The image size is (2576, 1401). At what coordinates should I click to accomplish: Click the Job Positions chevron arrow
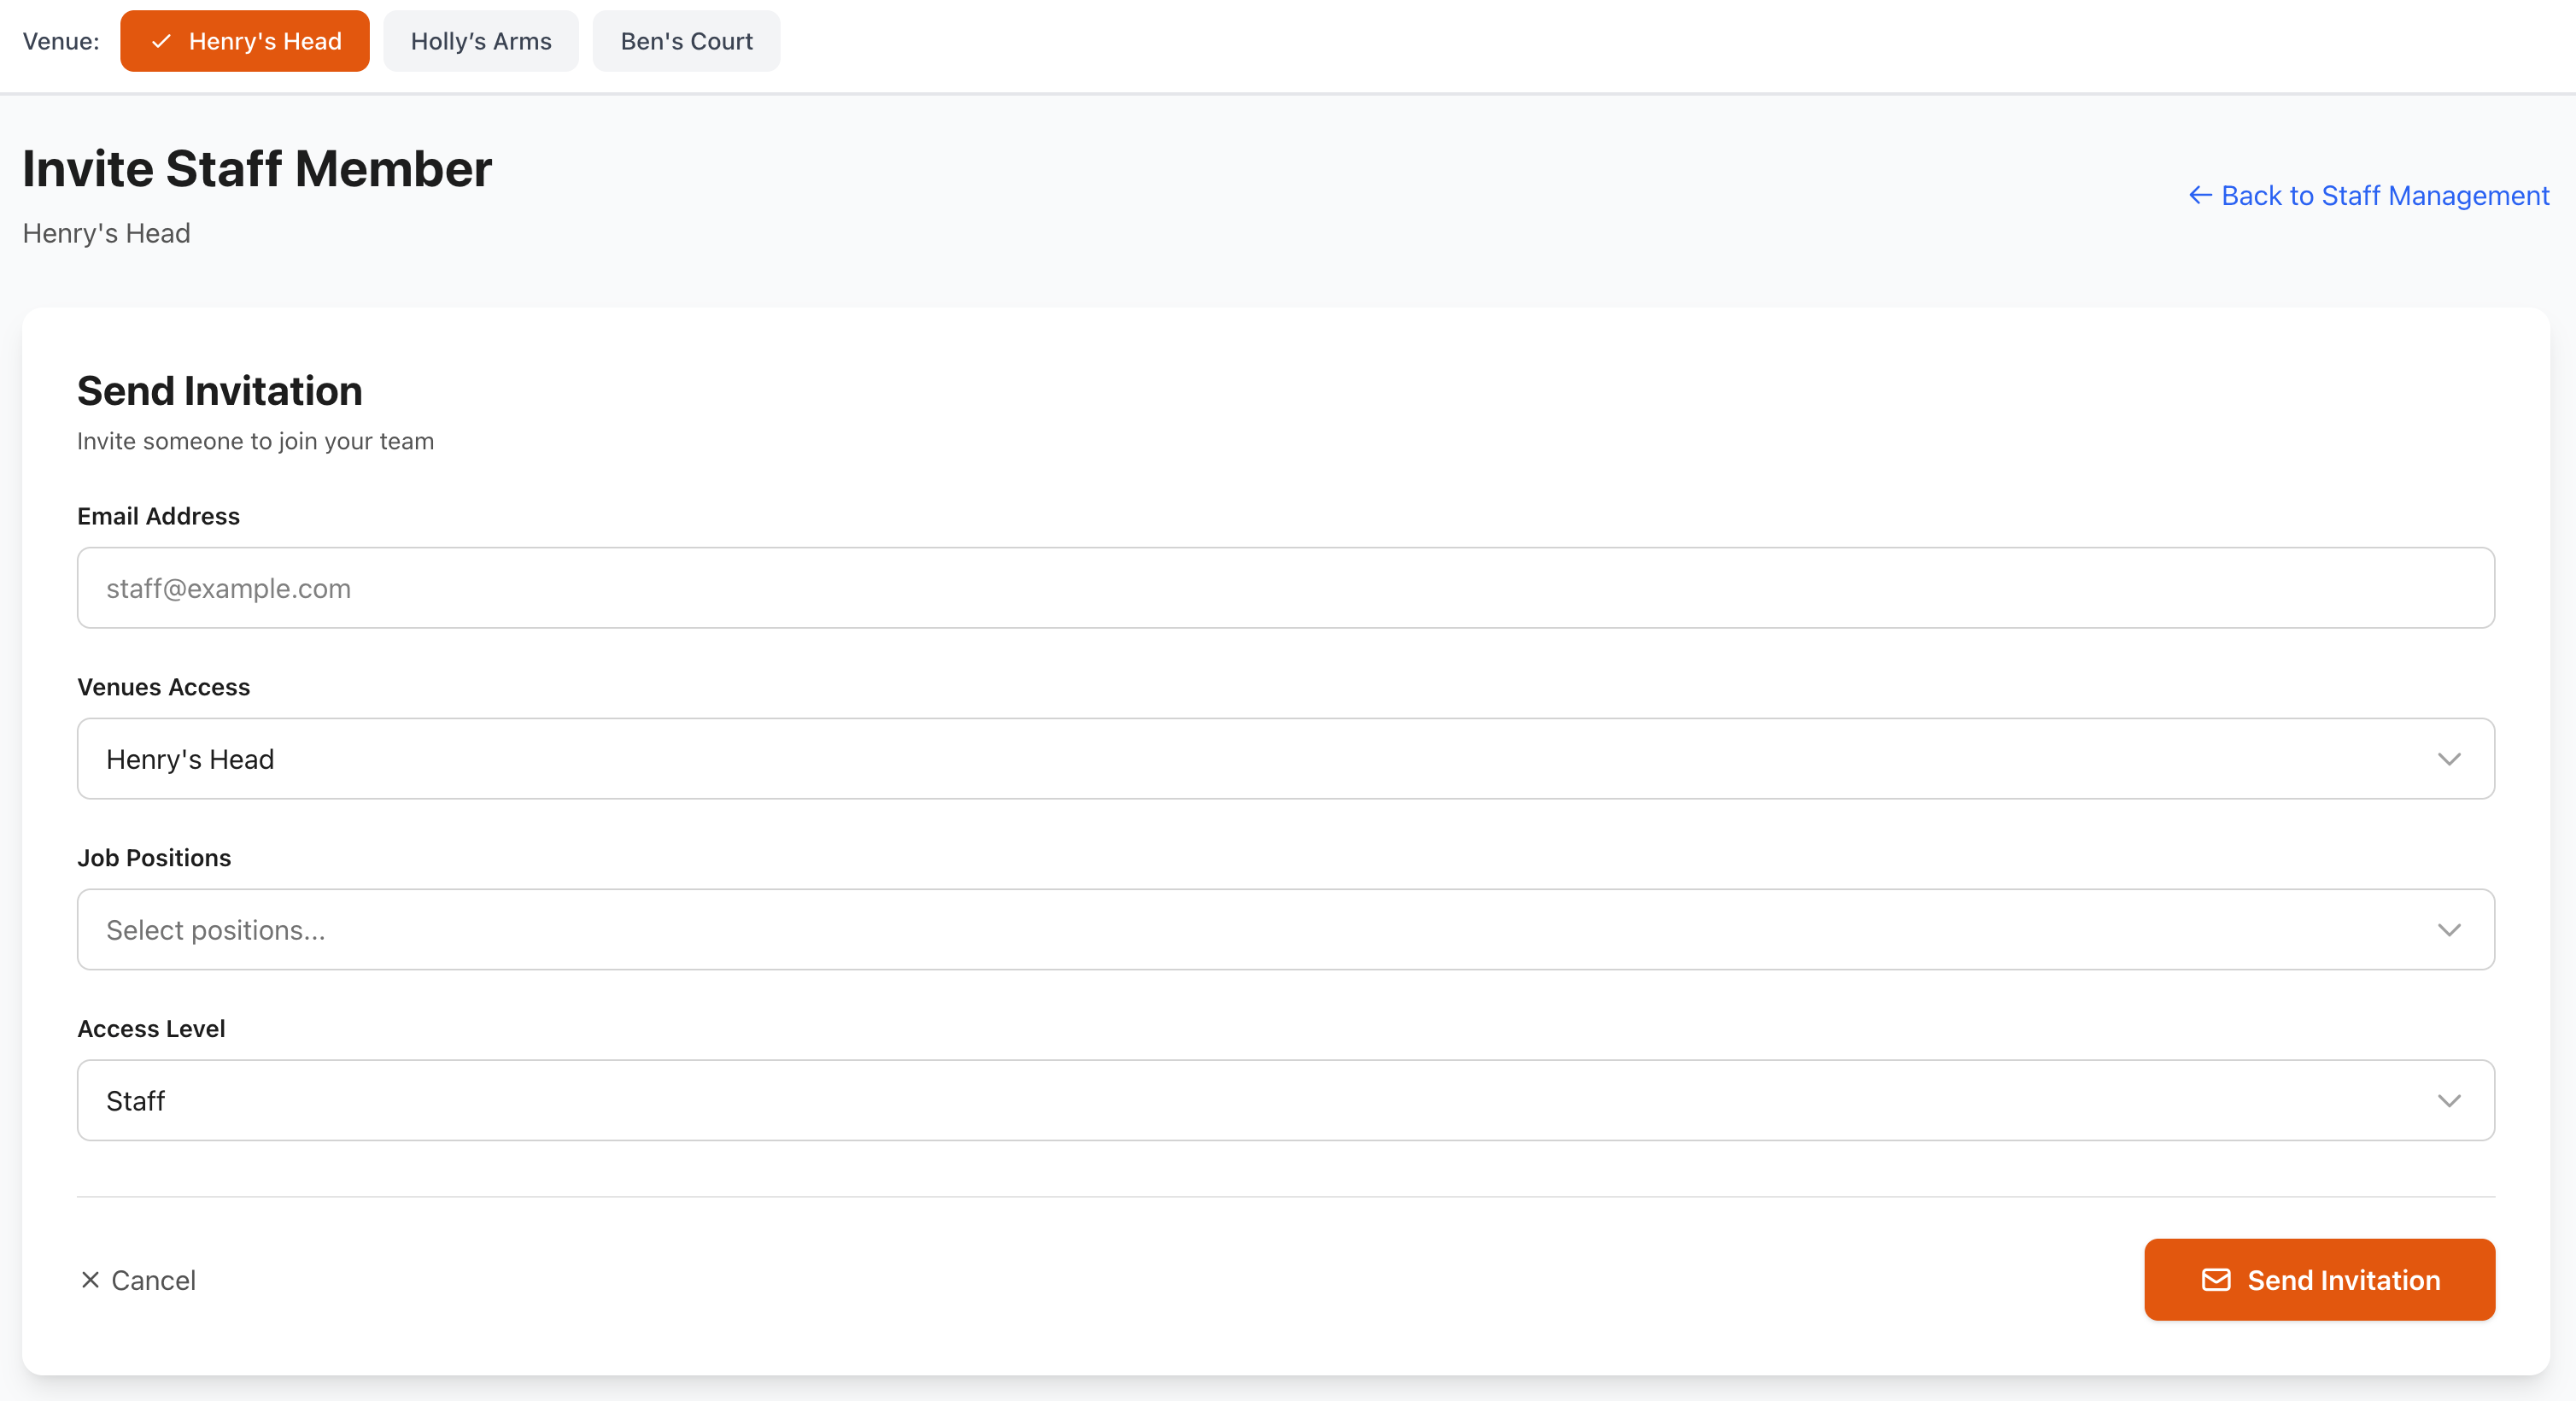click(2448, 930)
